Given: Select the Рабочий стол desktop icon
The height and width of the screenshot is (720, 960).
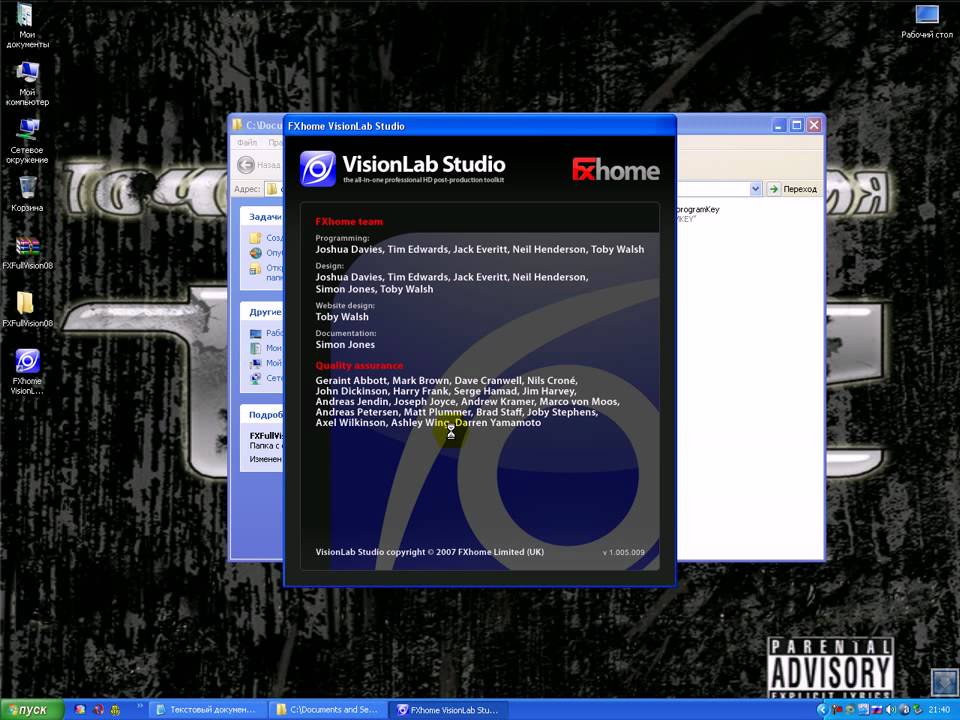Looking at the screenshot, I should pyautogui.click(x=926, y=21).
